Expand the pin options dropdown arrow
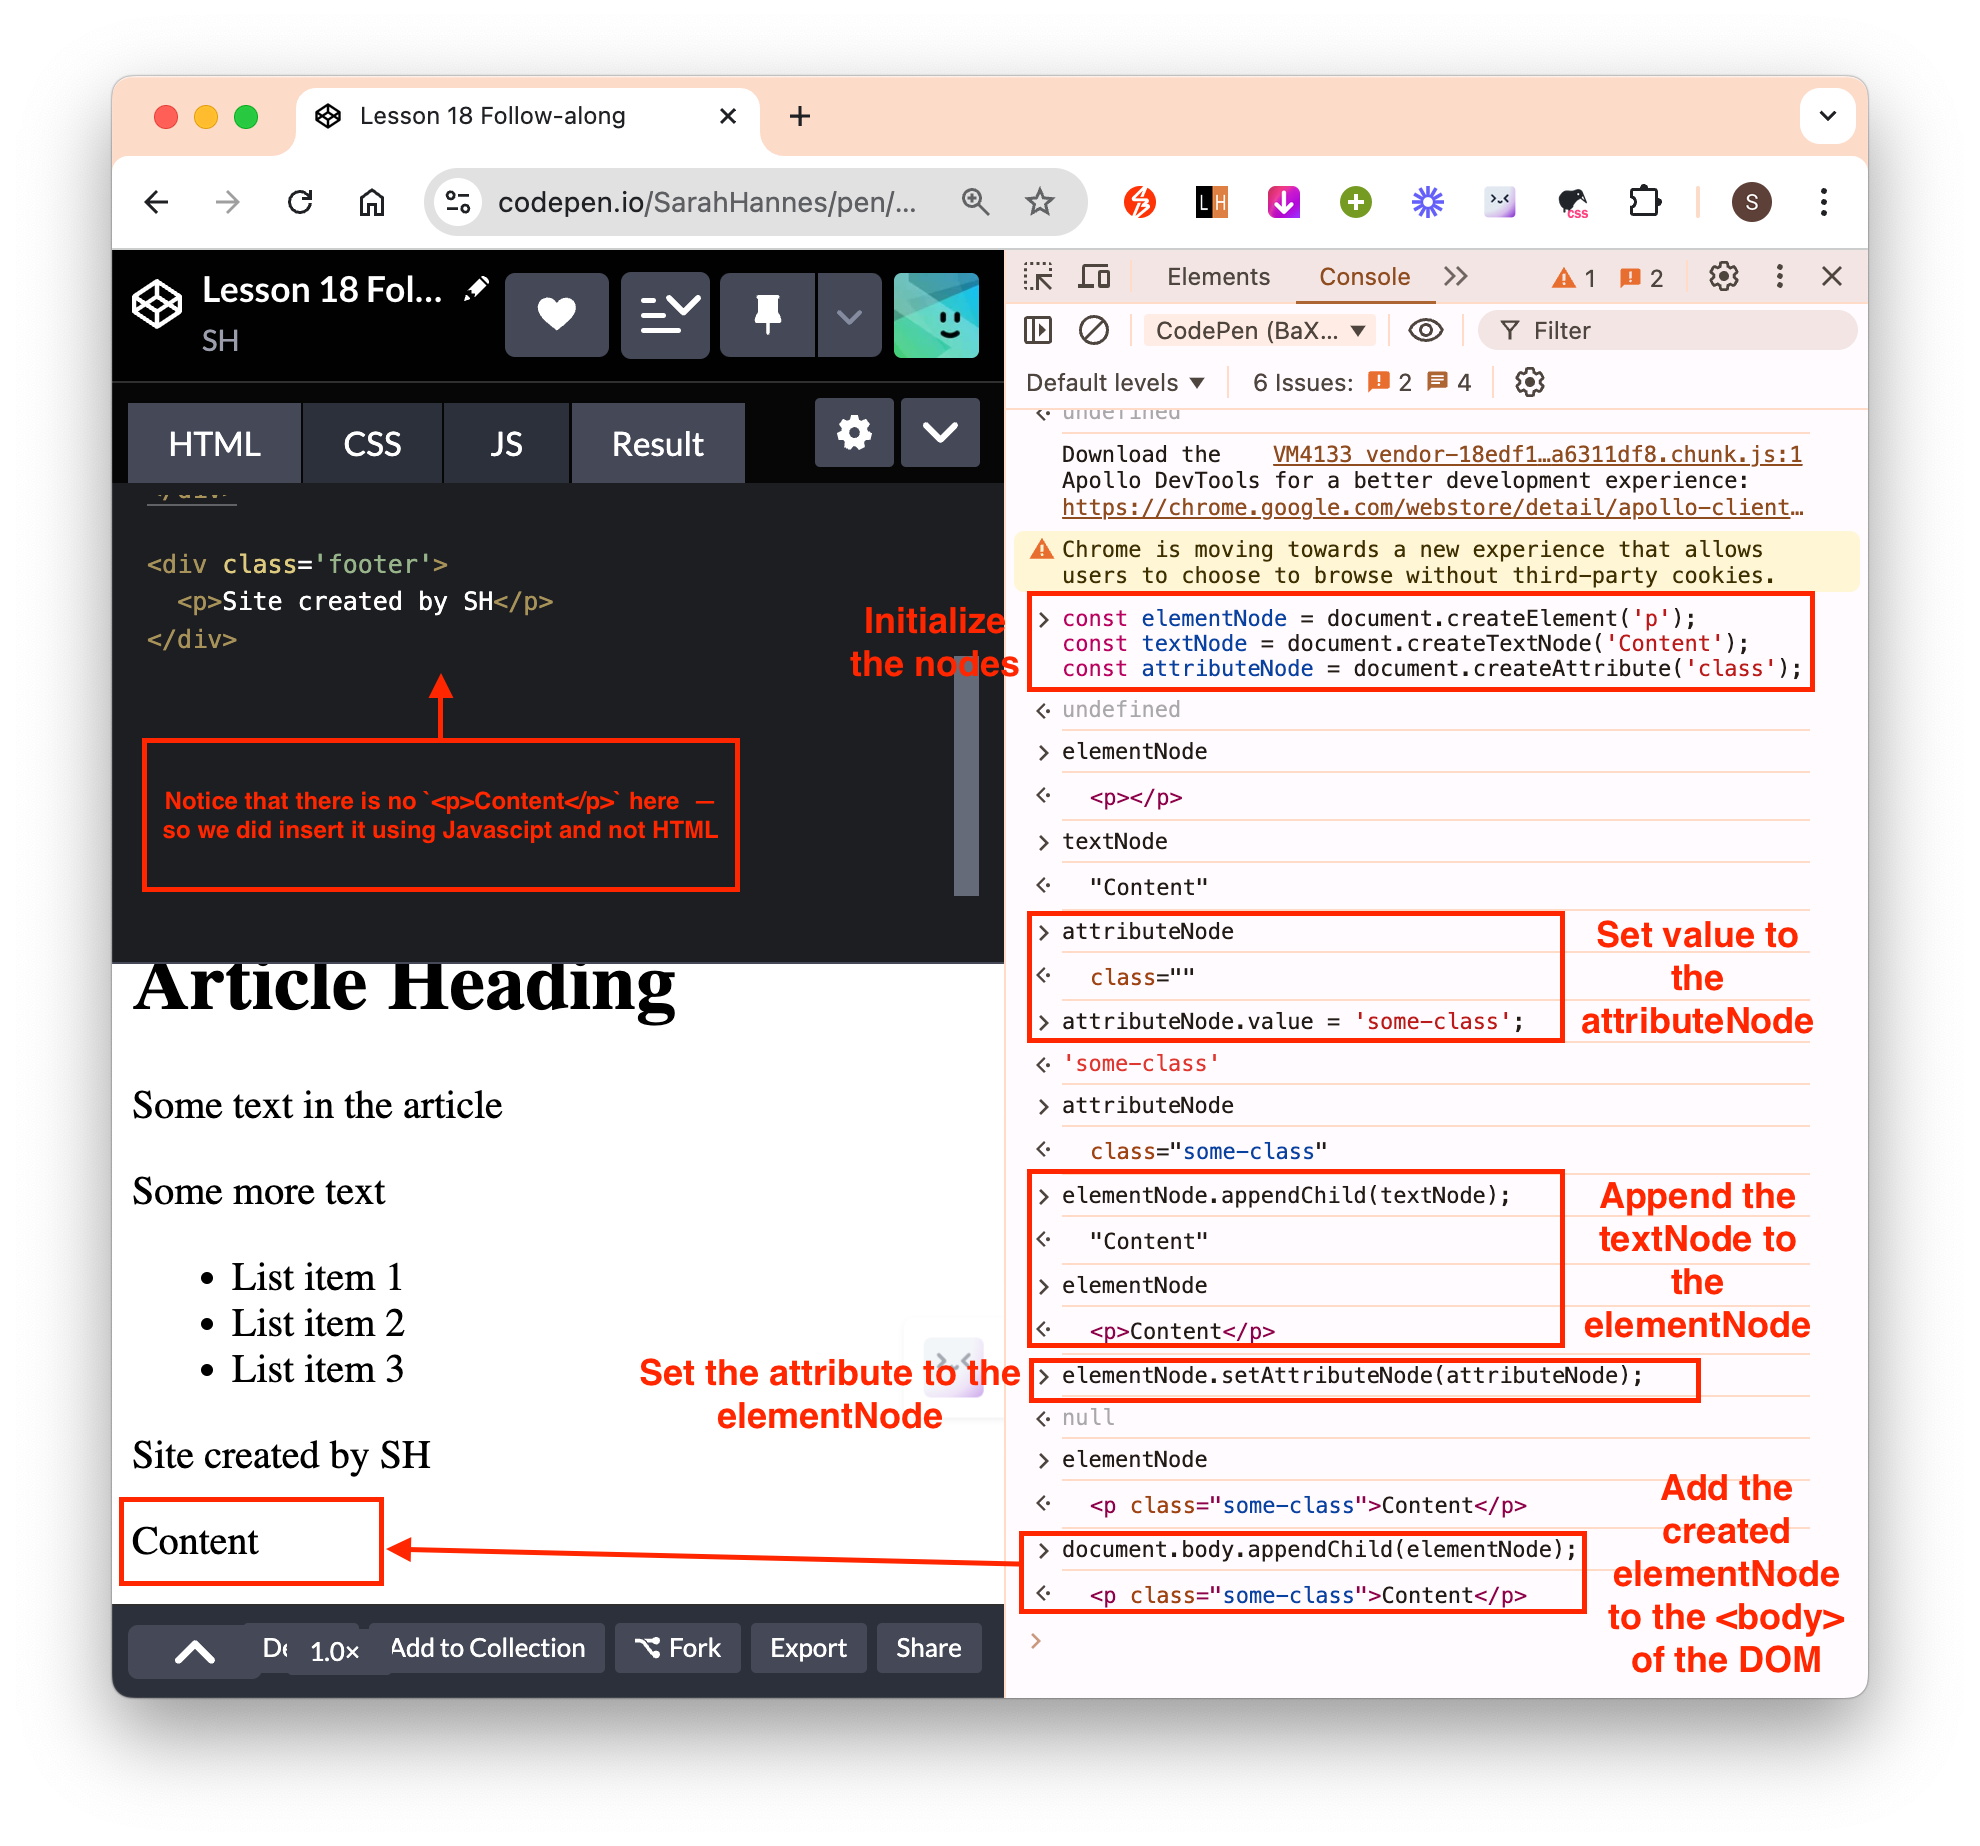This screenshot has height=1846, width=1980. coord(849,315)
